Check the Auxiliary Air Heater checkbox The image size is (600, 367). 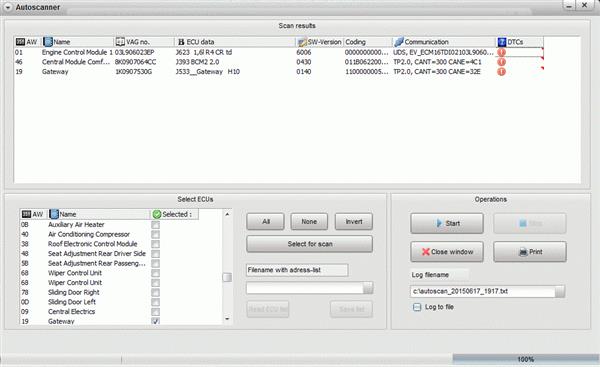click(155, 225)
